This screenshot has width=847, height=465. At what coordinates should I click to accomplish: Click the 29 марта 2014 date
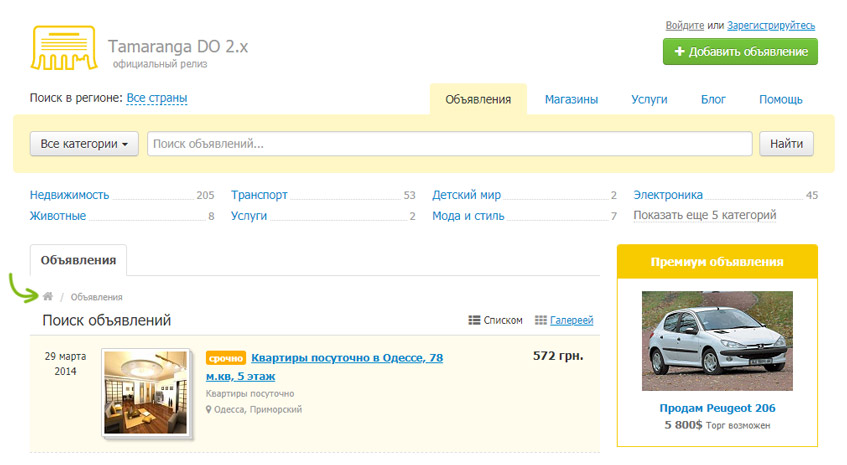point(65,363)
